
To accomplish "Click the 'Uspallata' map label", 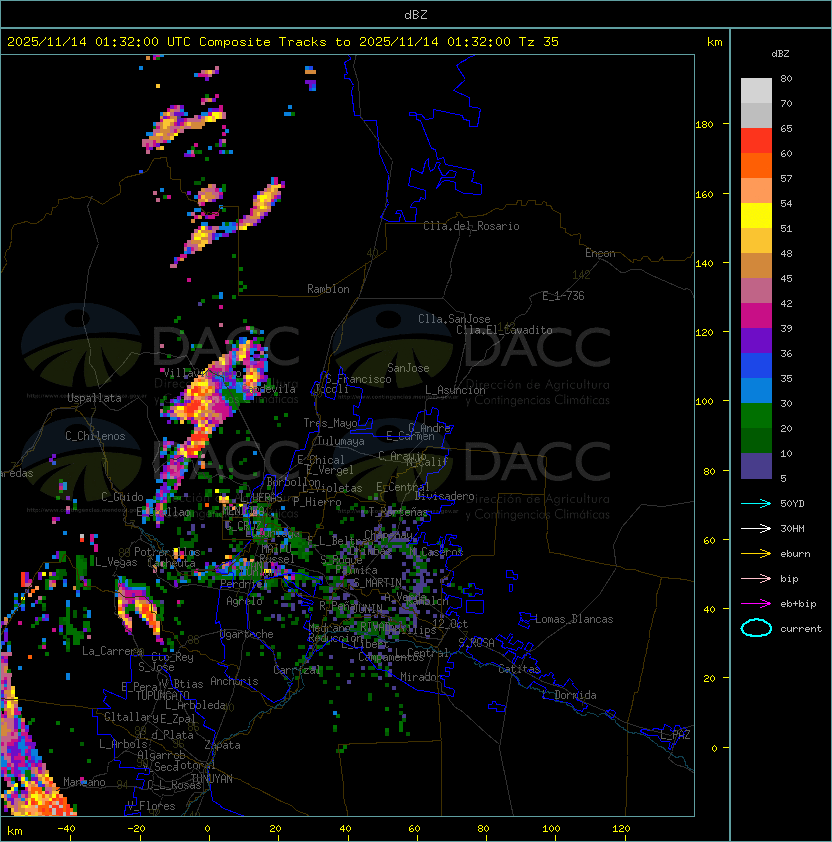I will pos(94,398).
